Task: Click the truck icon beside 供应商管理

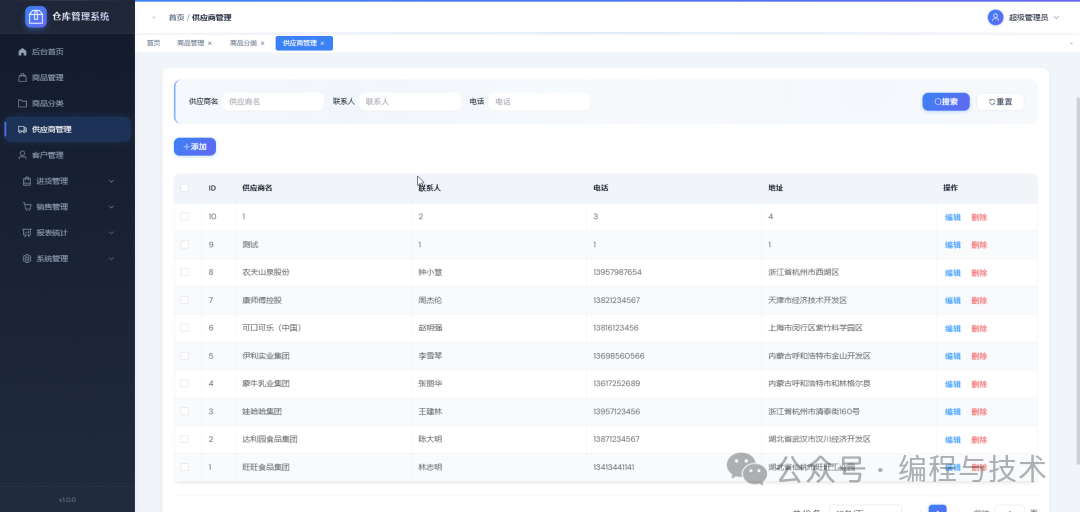Action: (22, 130)
